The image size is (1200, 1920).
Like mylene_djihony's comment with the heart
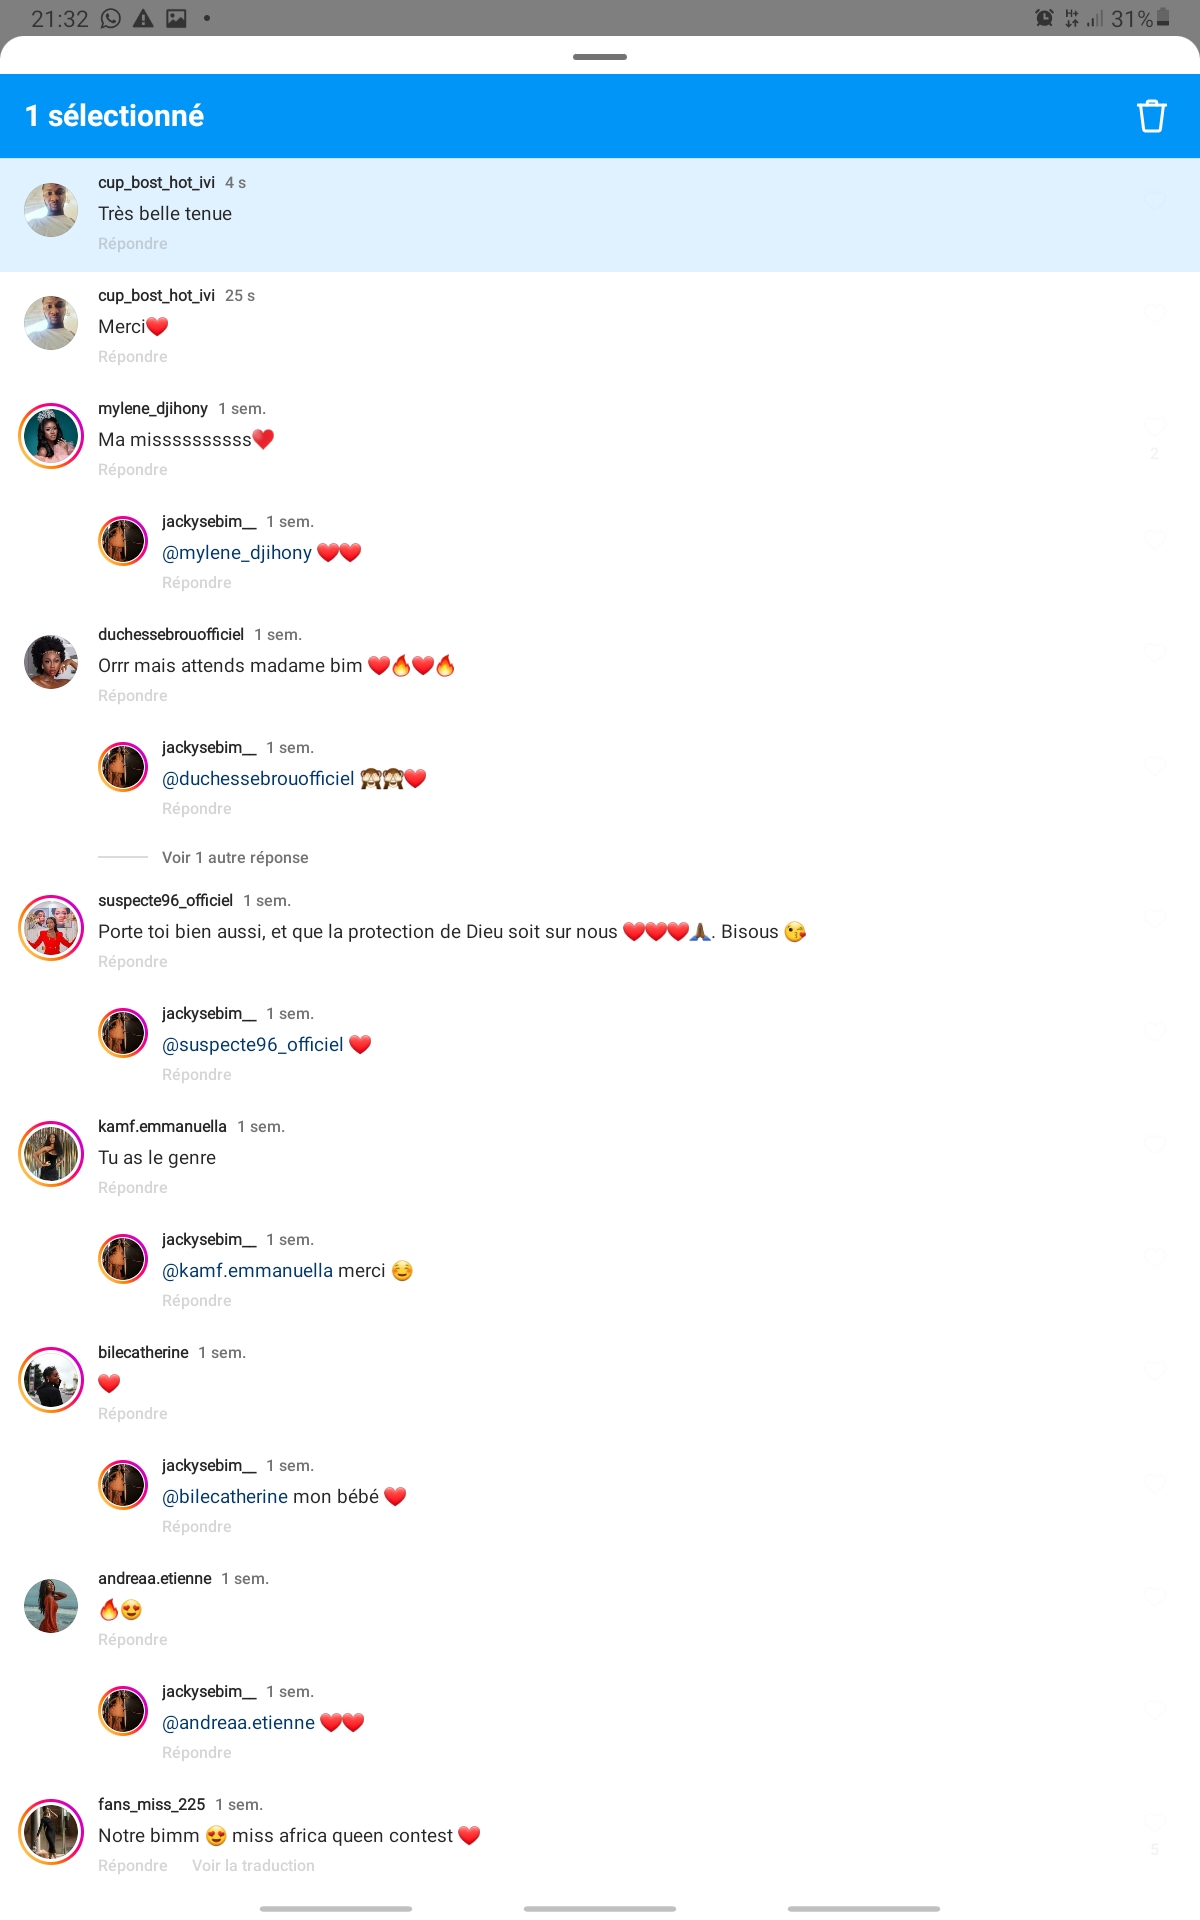point(1155,427)
